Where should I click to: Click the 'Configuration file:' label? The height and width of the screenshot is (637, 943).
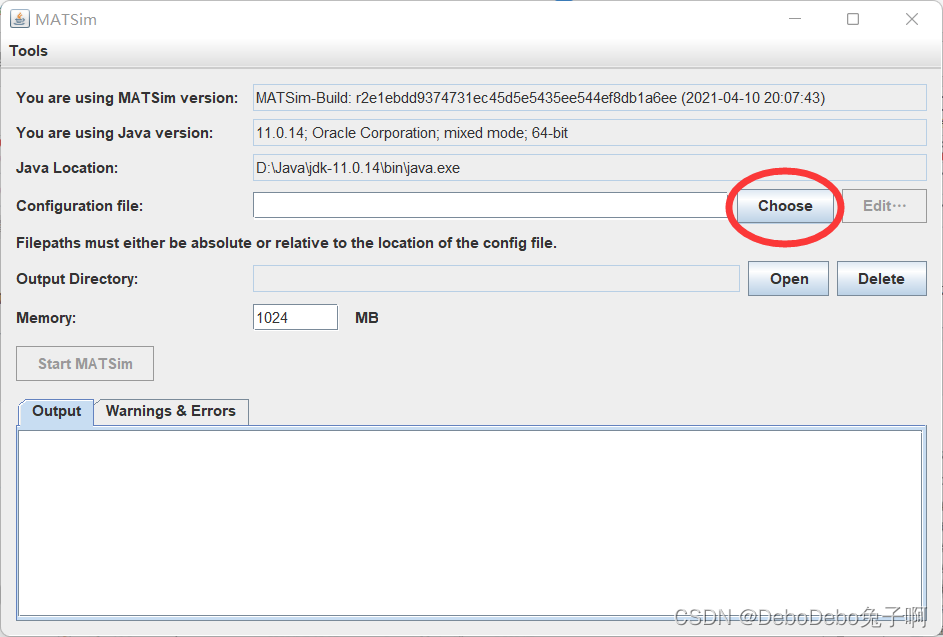click(x=79, y=206)
